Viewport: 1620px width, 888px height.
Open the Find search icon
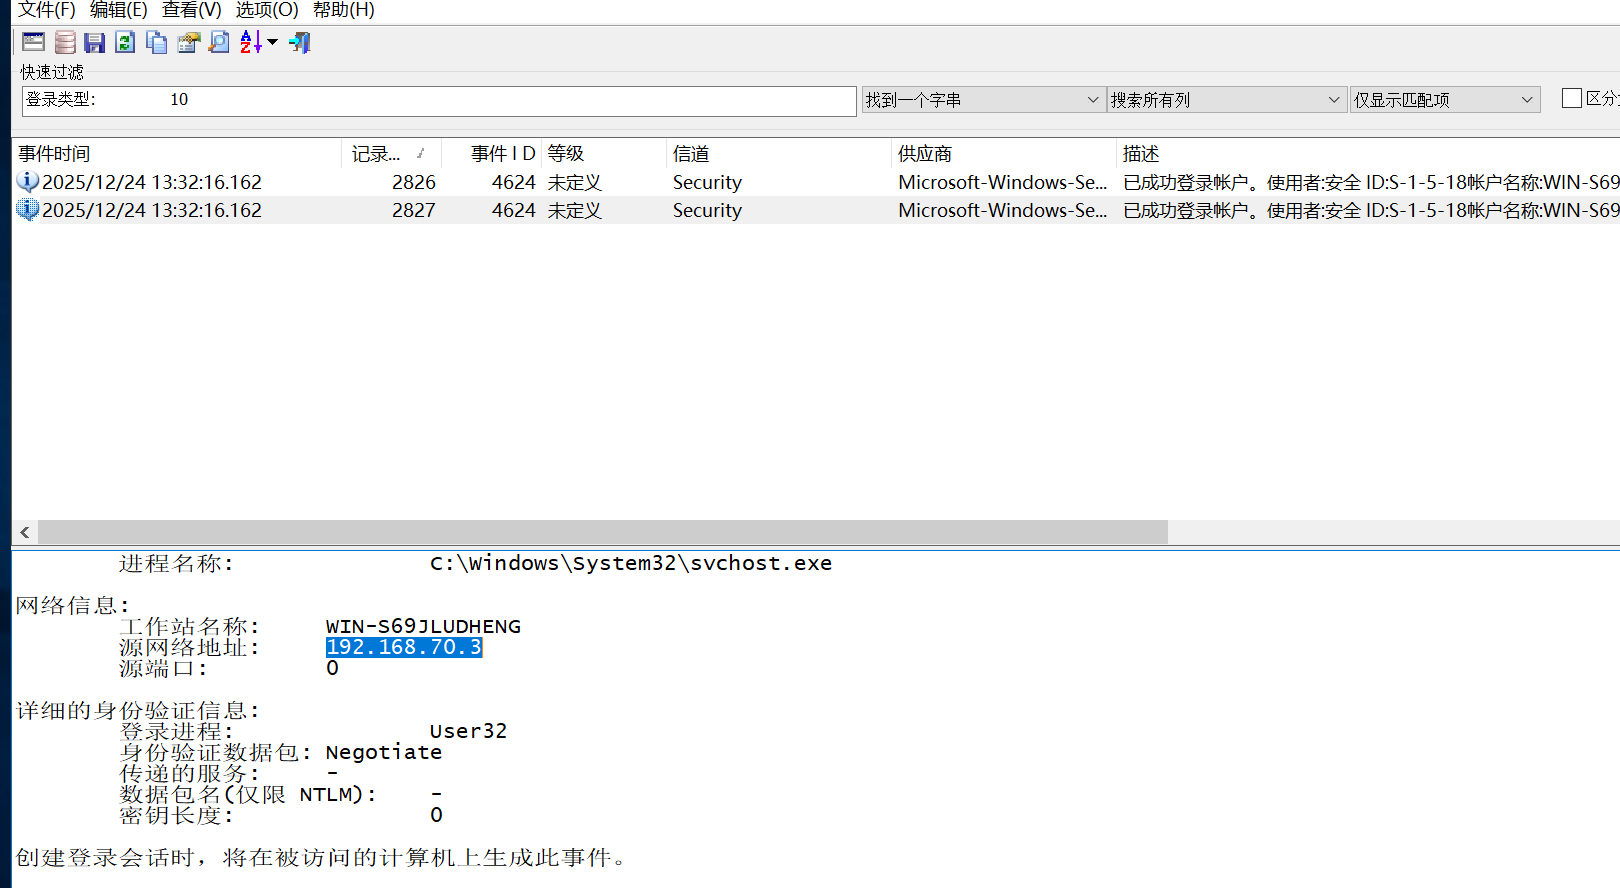pos(219,42)
